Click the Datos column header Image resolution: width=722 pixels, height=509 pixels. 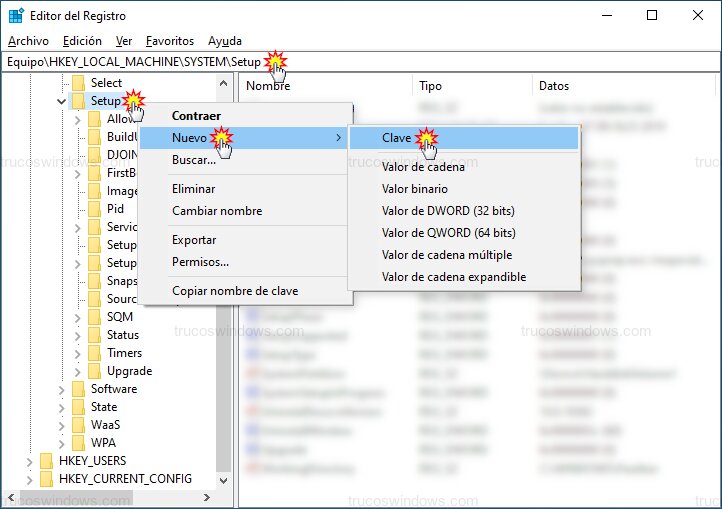click(624, 86)
